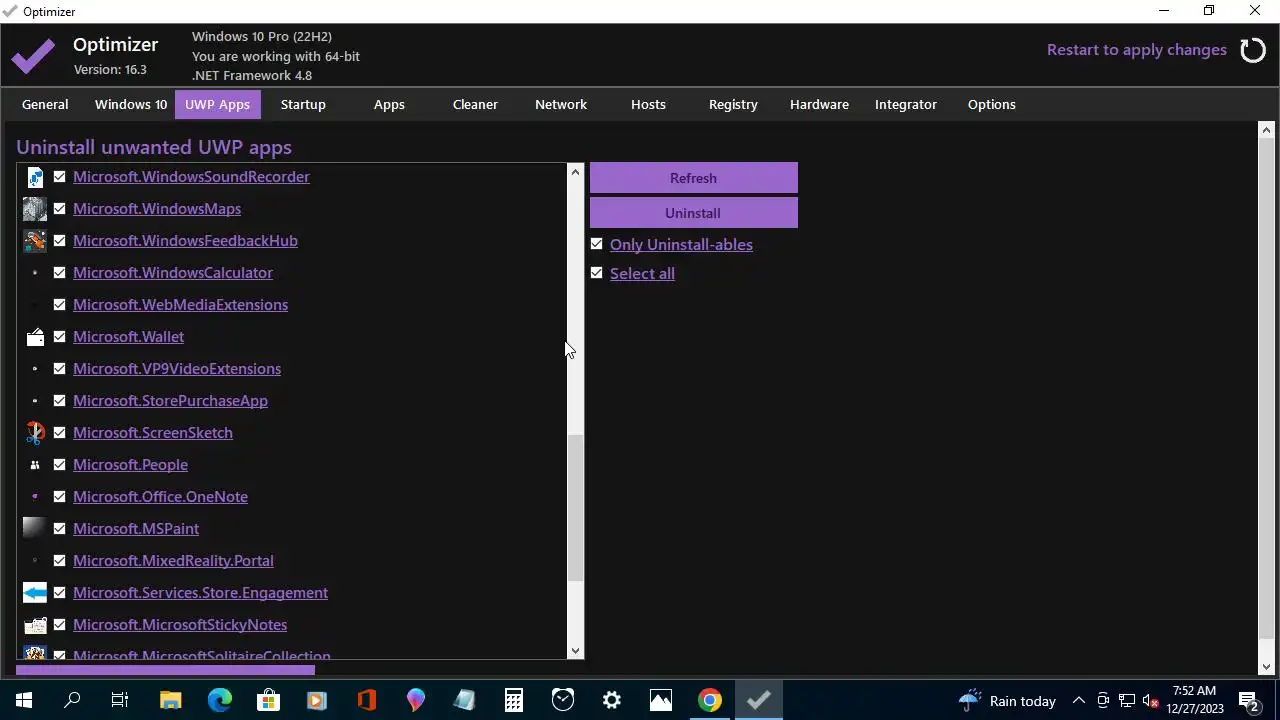Click Restart to apply changes text

1137,50
